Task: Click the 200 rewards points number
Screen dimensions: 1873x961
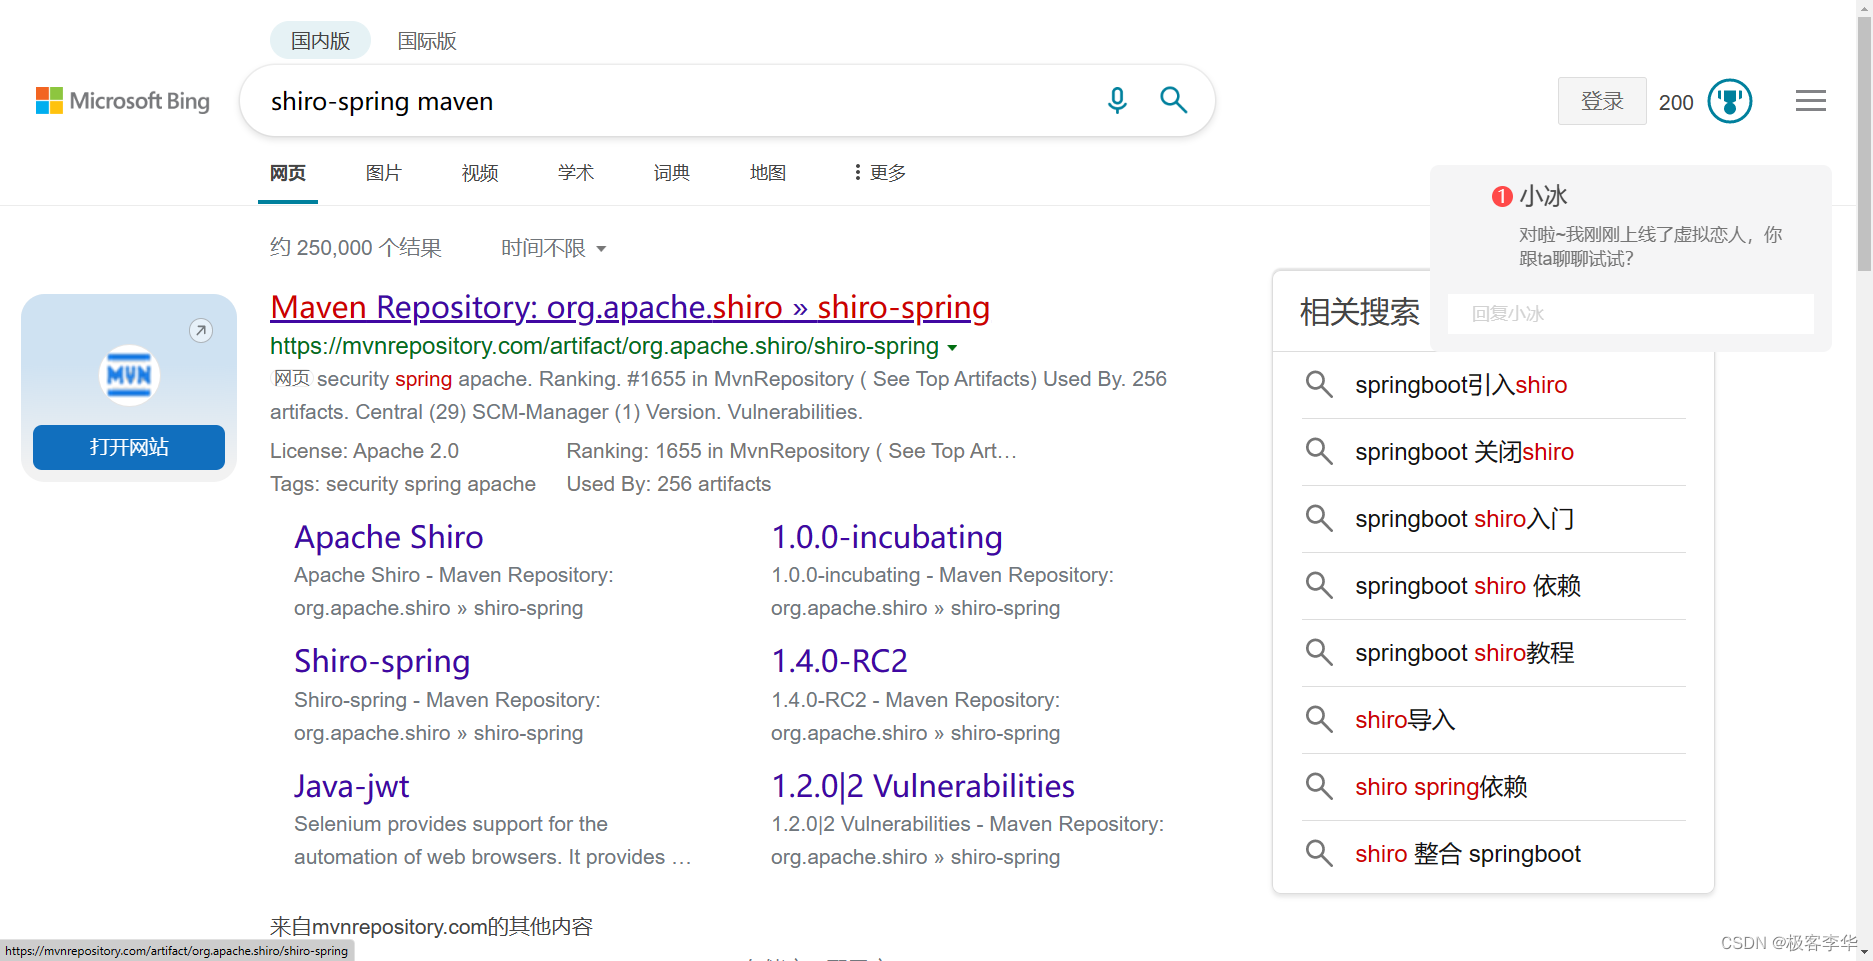Action: tap(1676, 102)
